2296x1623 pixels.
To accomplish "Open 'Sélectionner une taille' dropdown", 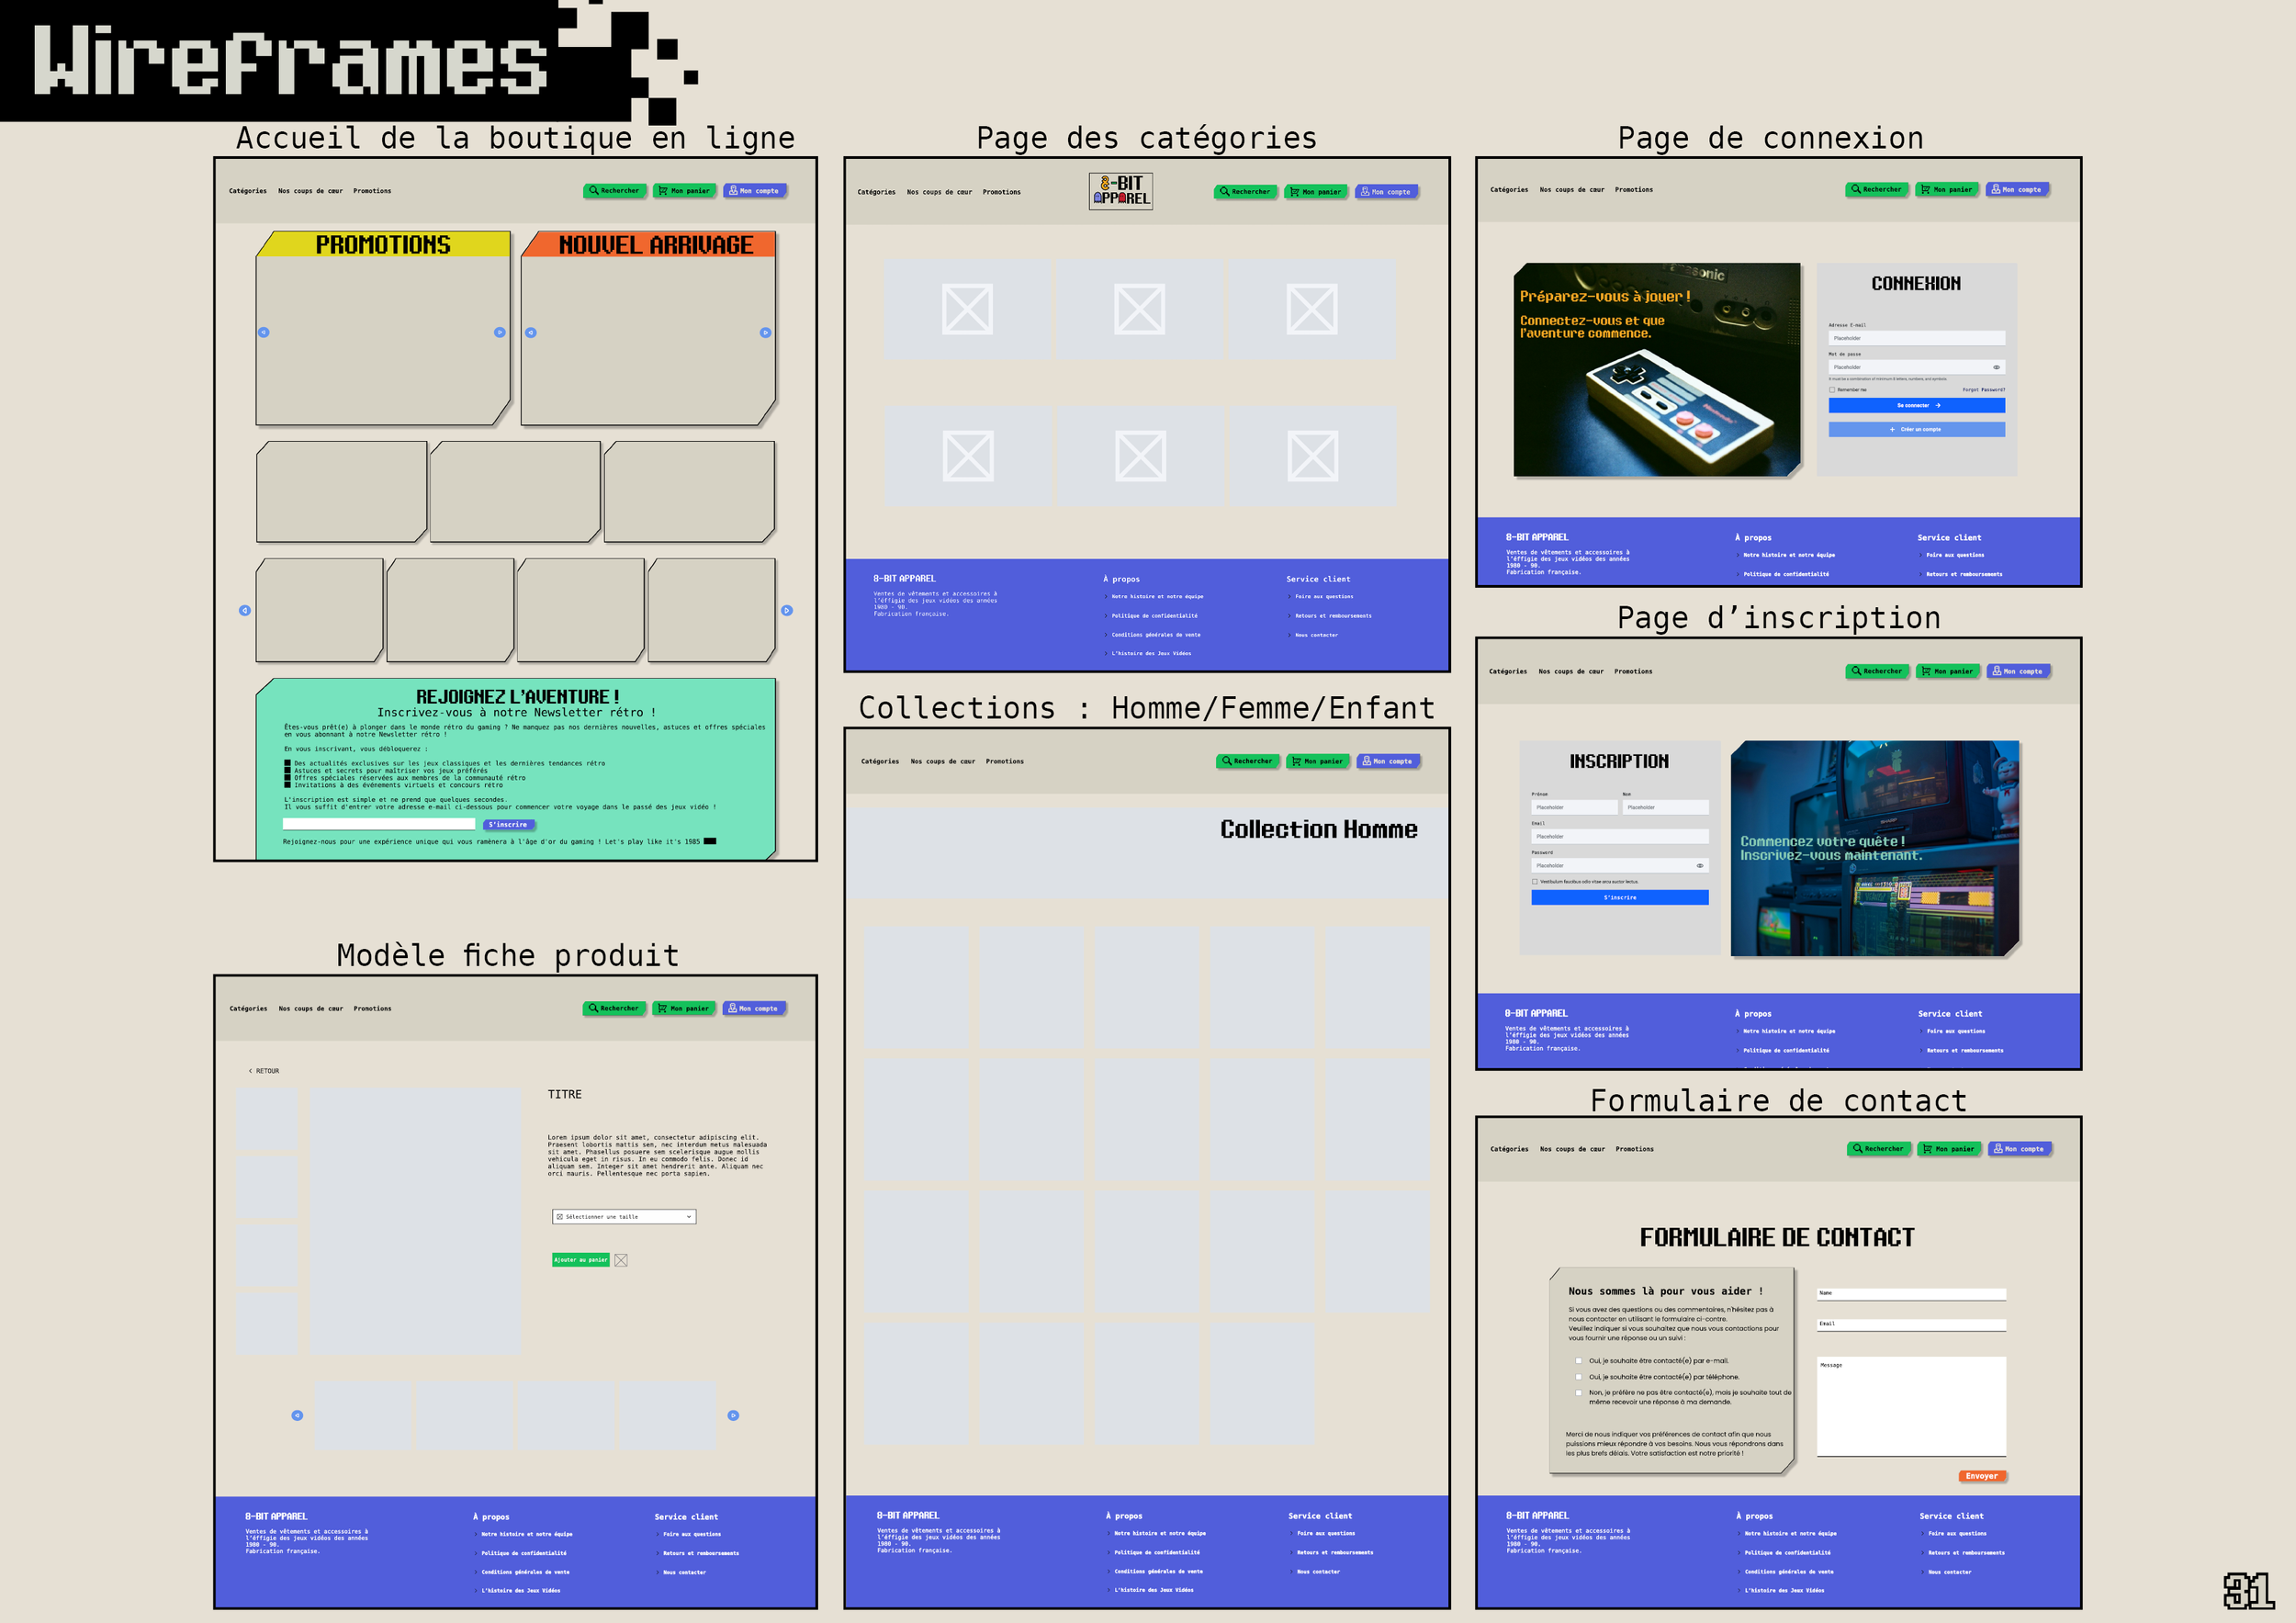I will click(x=624, y=1217).
